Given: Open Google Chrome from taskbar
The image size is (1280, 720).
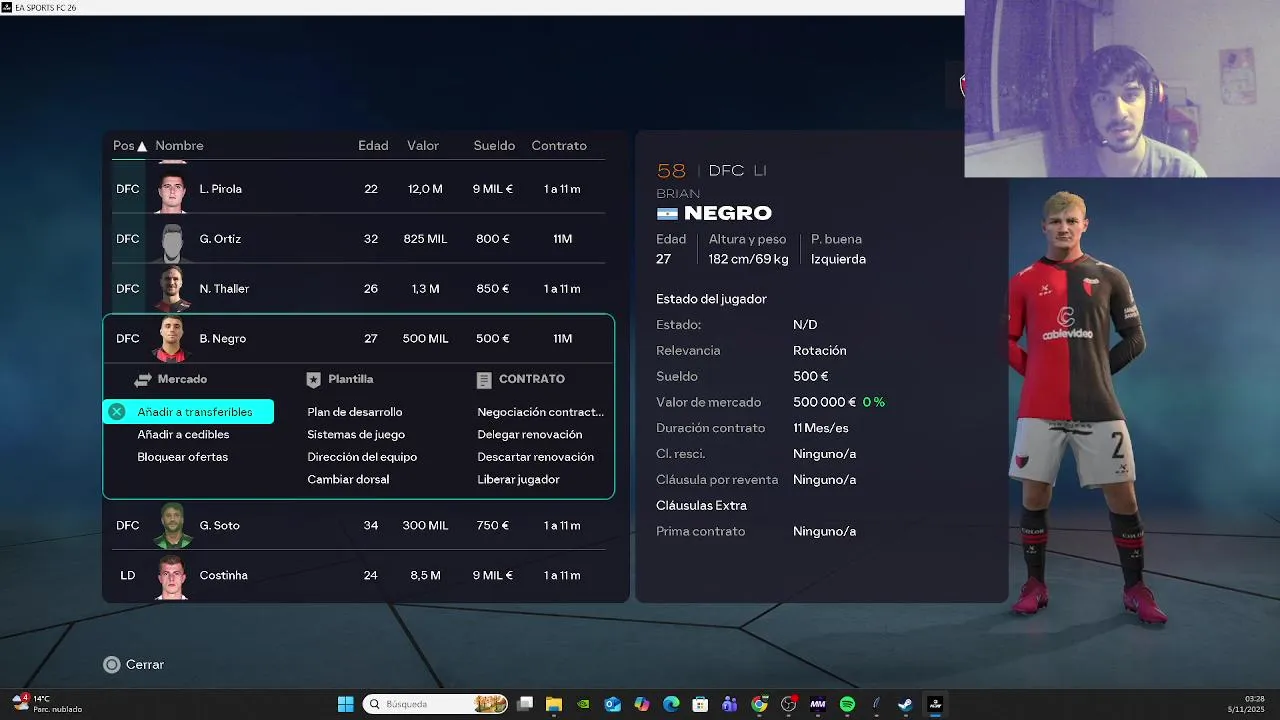Looking at the screenshot, I should coord(759,704).
